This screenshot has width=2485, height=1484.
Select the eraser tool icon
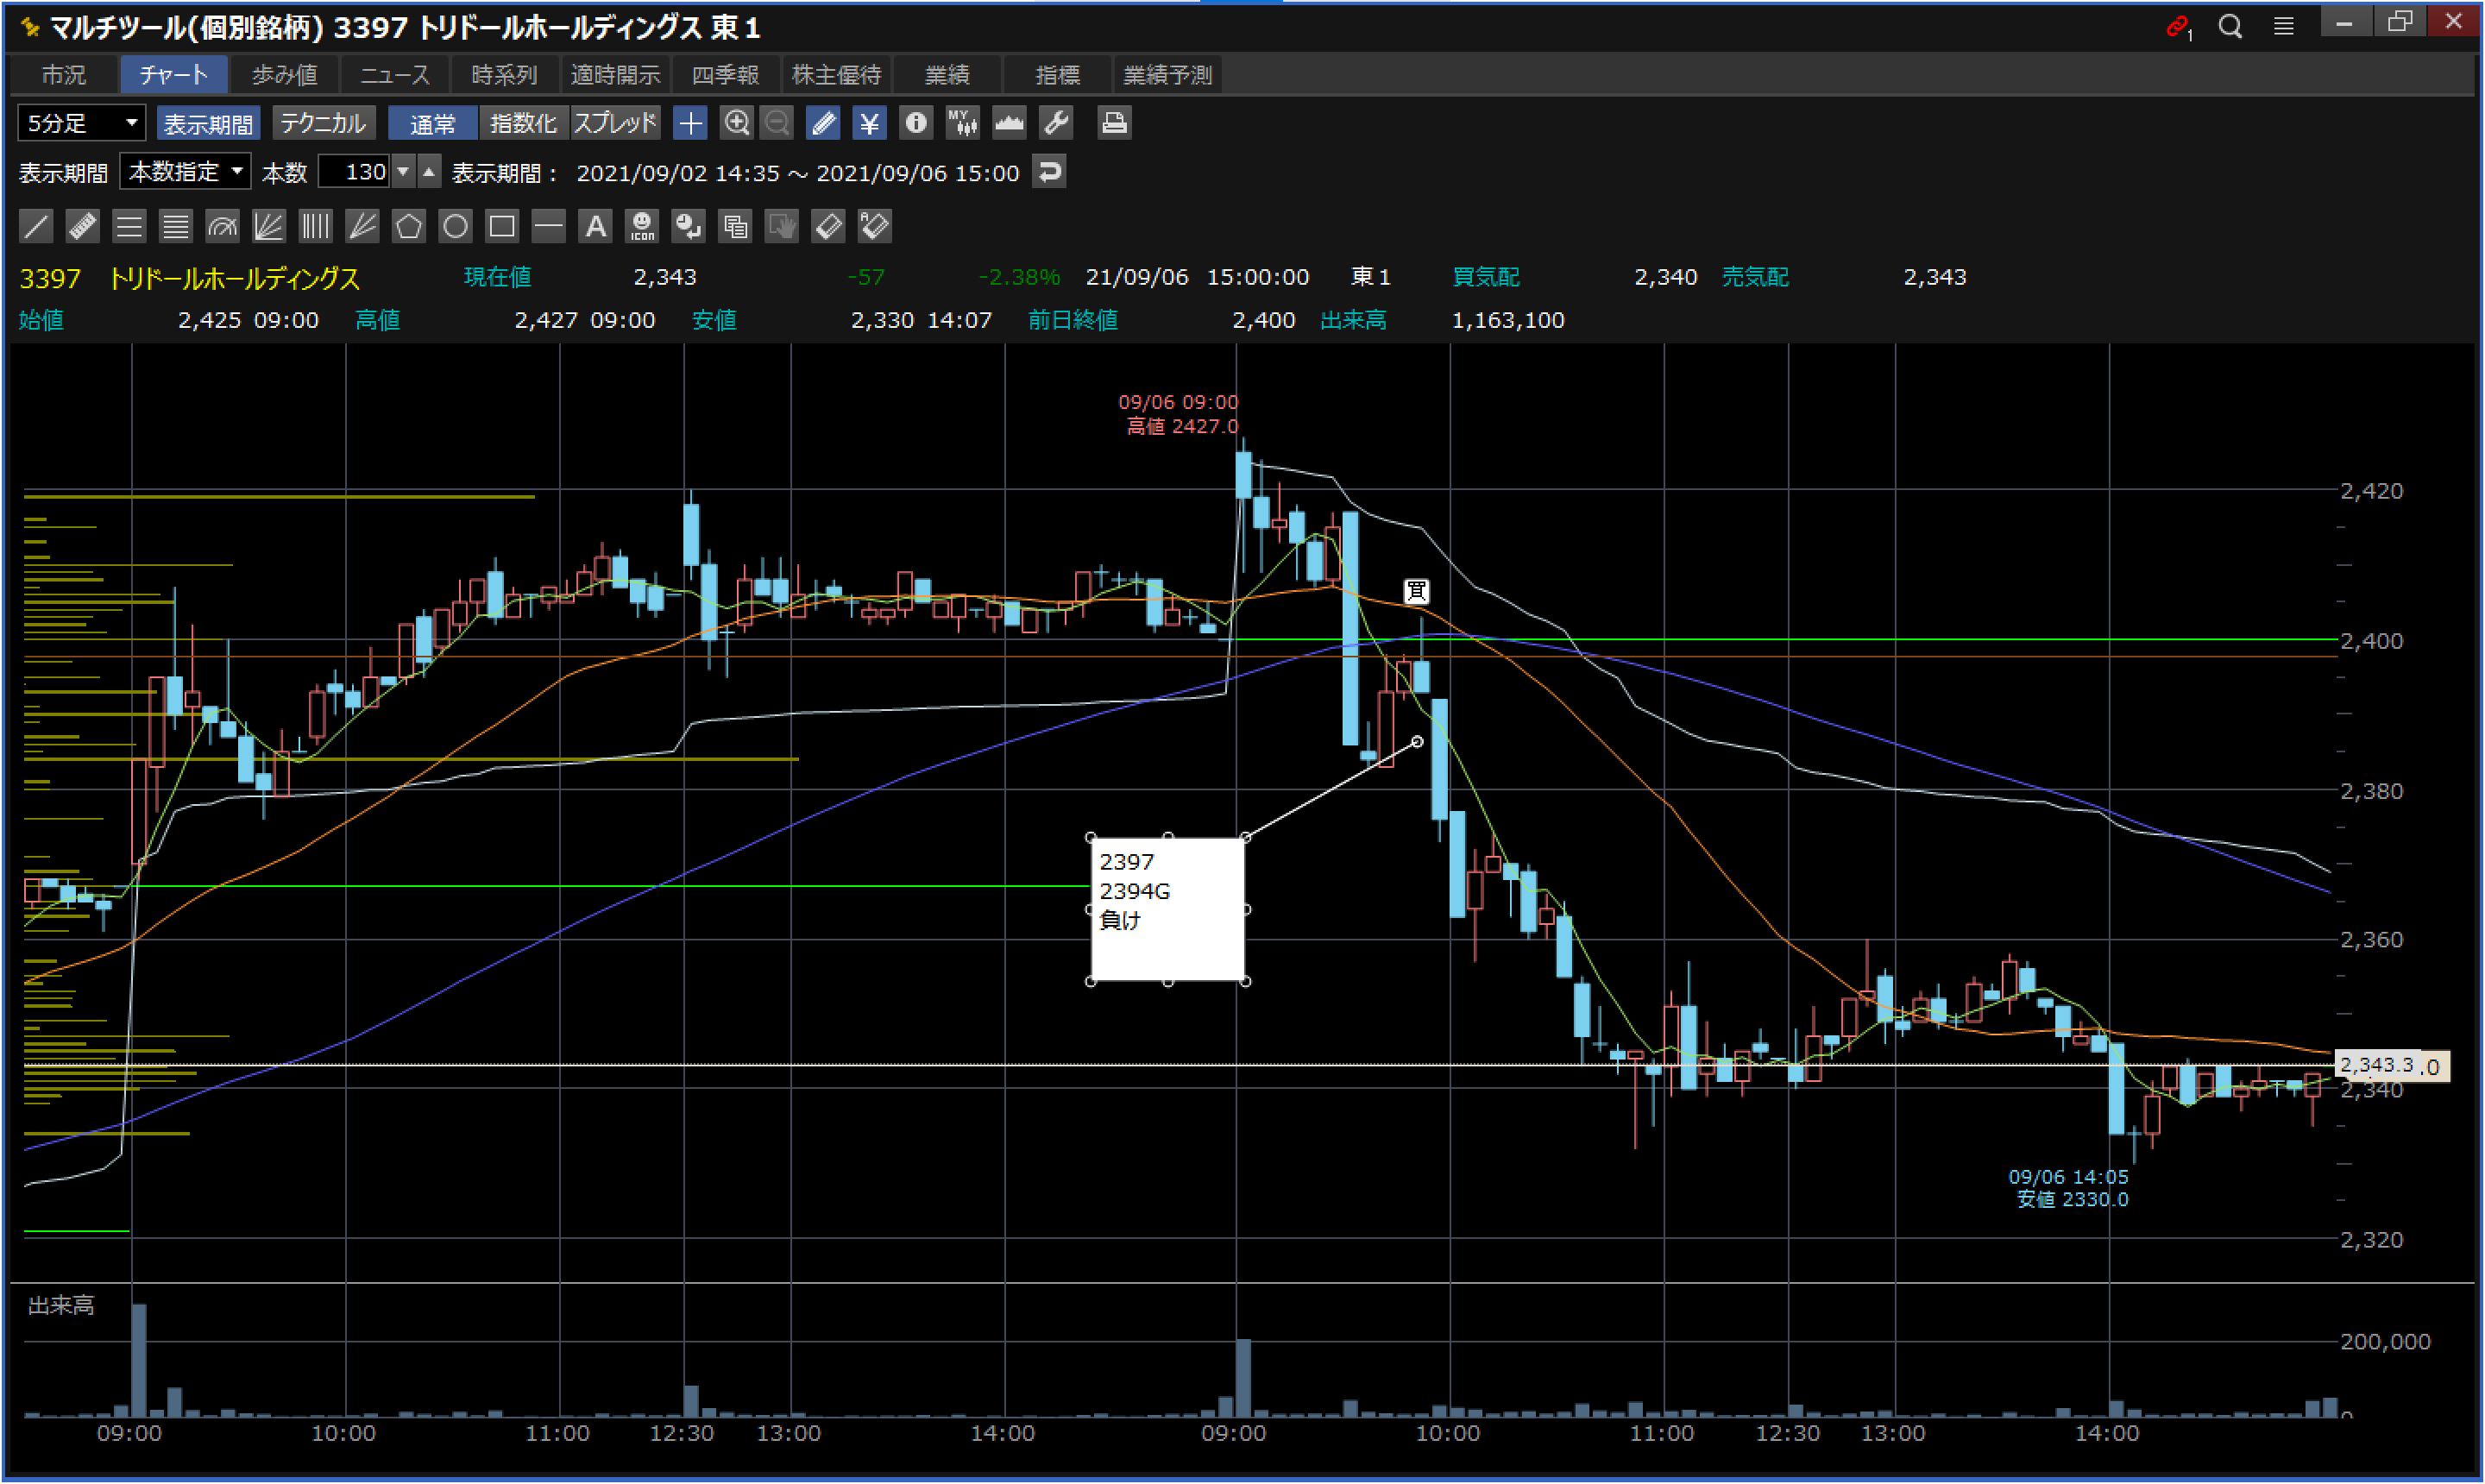[828, 226]
